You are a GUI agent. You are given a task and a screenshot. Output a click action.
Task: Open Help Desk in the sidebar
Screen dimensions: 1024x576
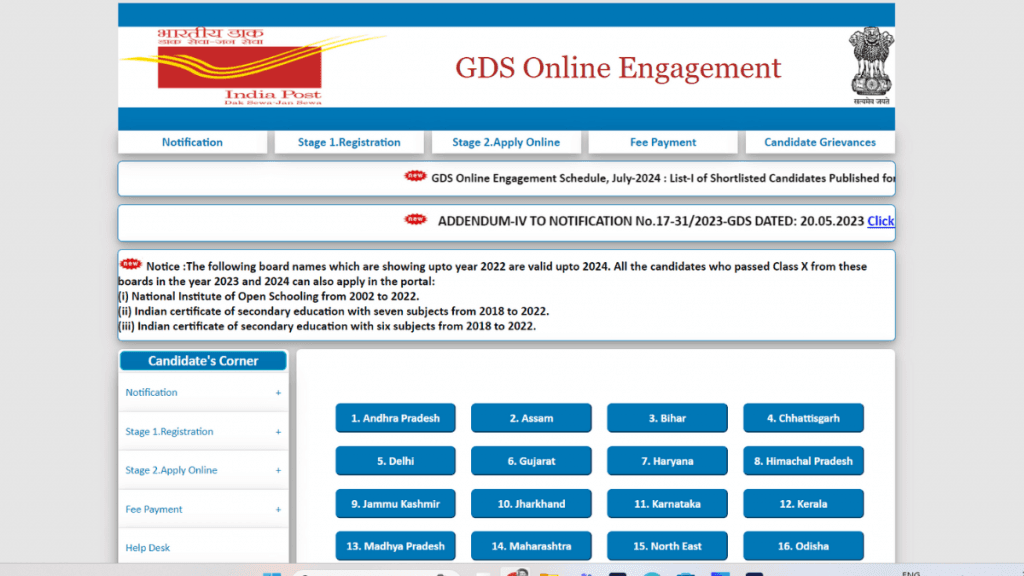tap(148, 548)
